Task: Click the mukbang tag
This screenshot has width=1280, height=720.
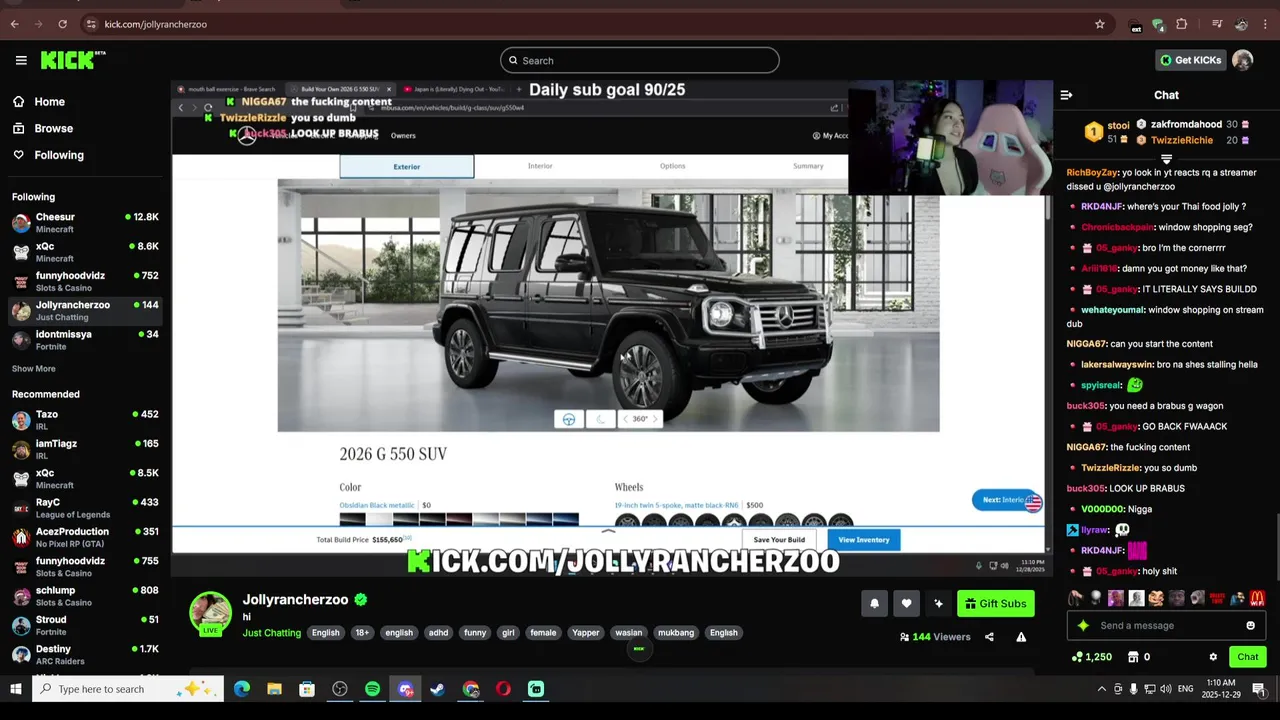Action: tap(675, 633)
